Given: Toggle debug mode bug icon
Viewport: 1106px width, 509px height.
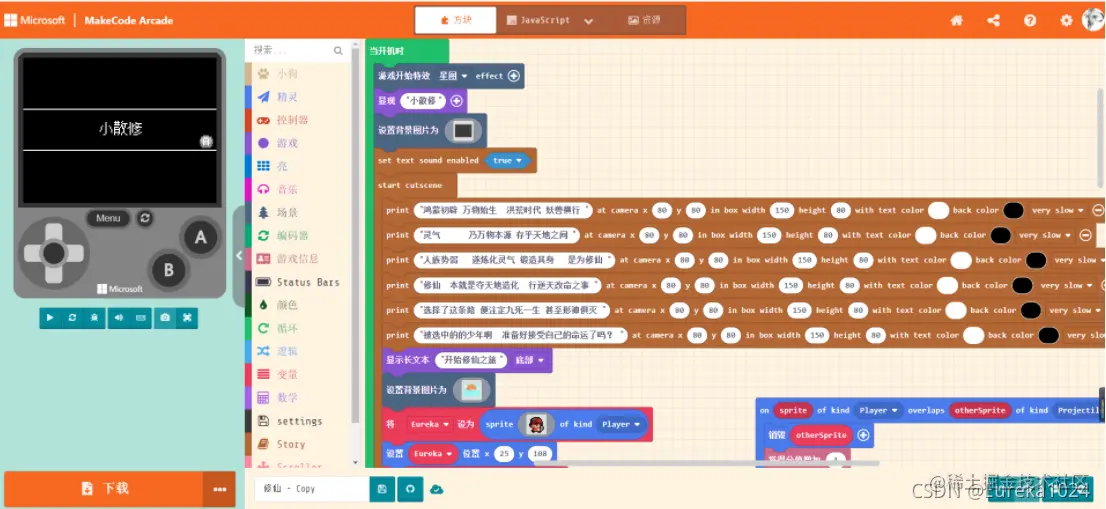Looking at the screenshot, I should pos(94,318).
